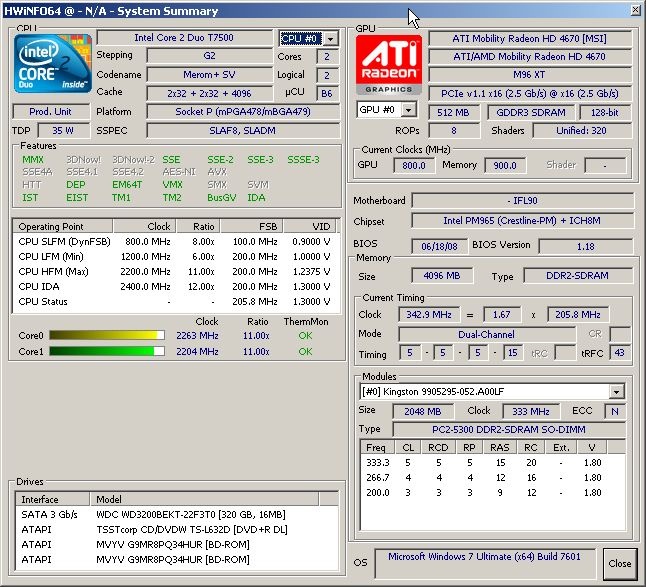
Task: Click the drives Interface column header
Action: [x=53, y=499]
